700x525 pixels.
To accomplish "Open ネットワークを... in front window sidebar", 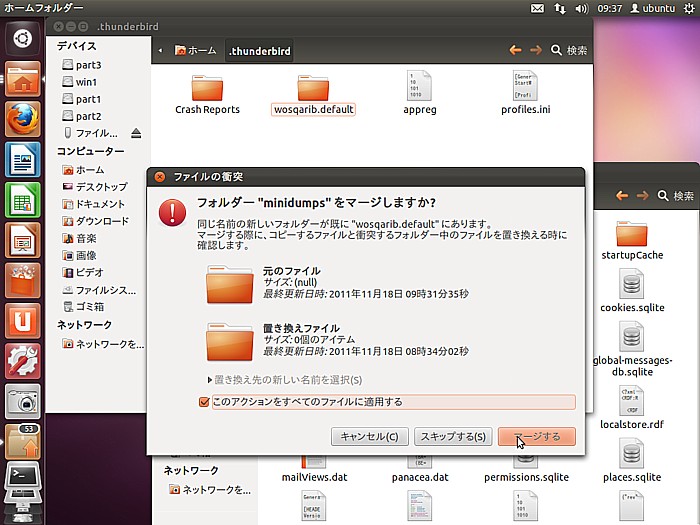I will tap(103, 344).
